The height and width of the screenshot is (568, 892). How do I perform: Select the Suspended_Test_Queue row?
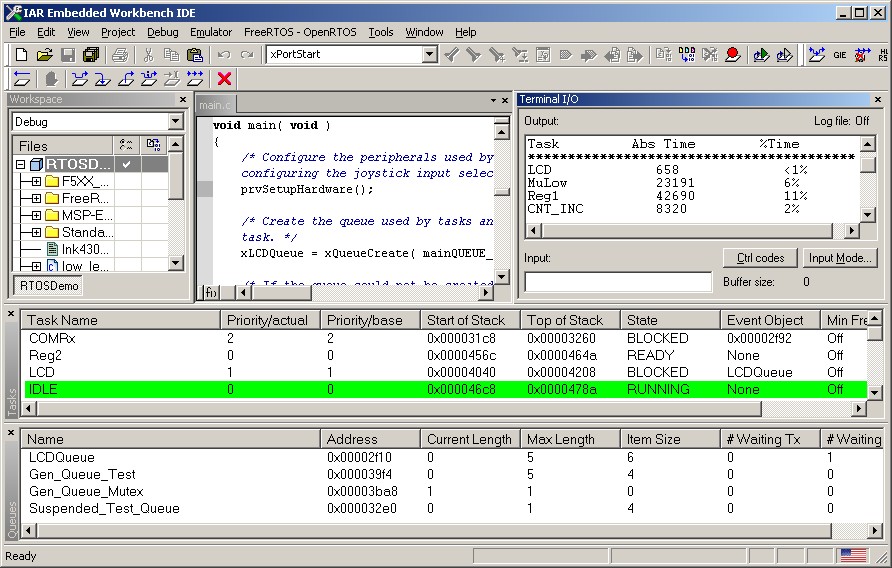click(x=452, y=508)
